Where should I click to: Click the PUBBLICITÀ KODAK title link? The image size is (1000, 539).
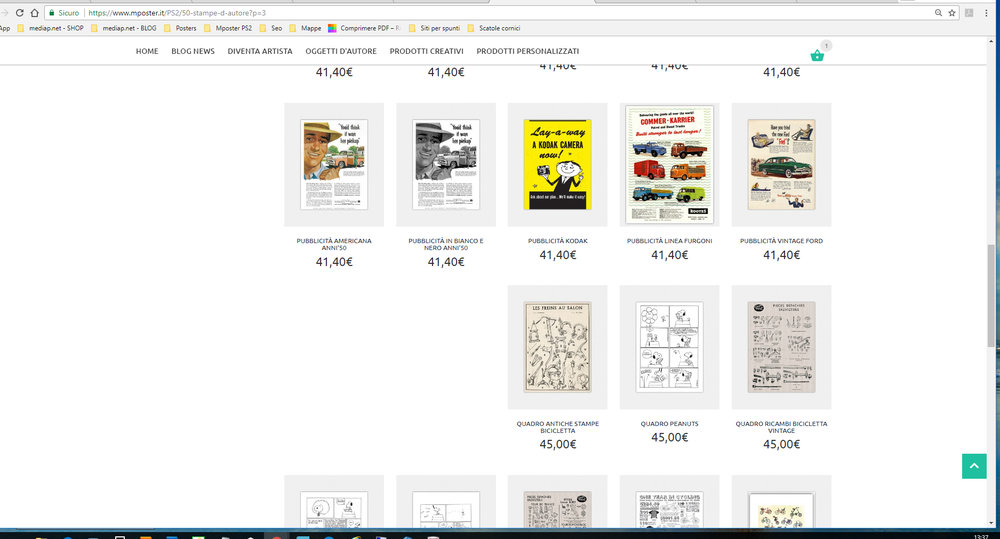click(557, 241)
